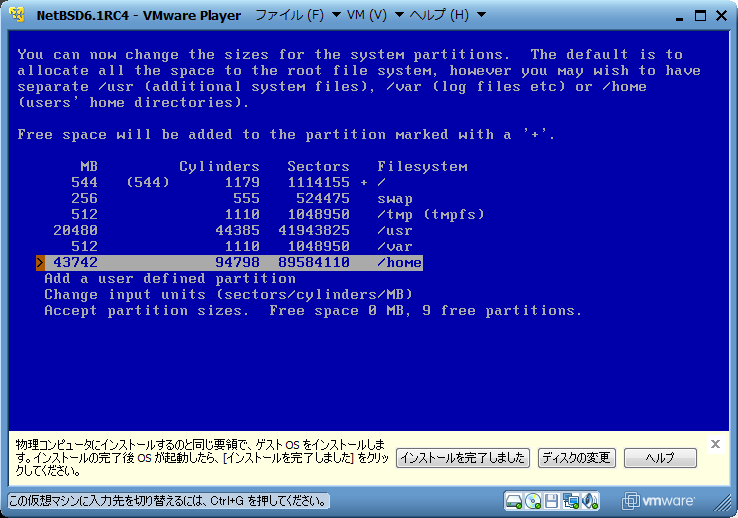The width and height of the screenshot is (738, 518).
Task: Click the network adapter device icon
Action: click(571, 502)
